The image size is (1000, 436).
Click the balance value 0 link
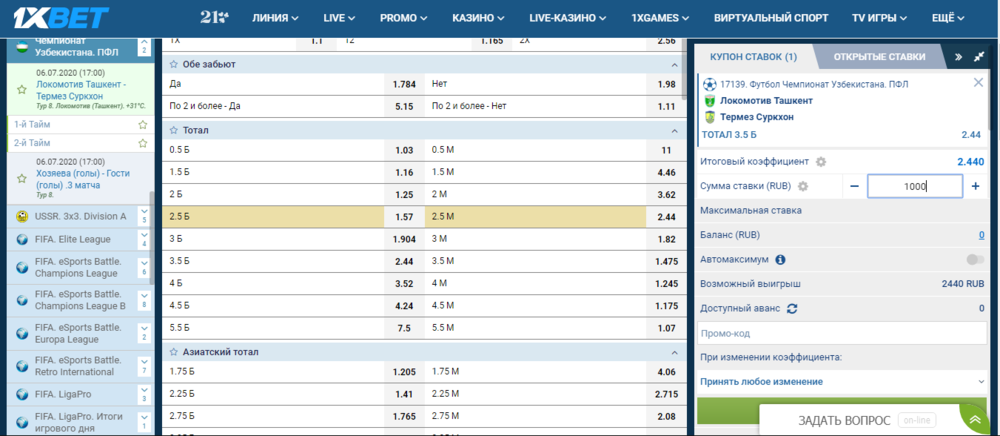click(982, 235)
